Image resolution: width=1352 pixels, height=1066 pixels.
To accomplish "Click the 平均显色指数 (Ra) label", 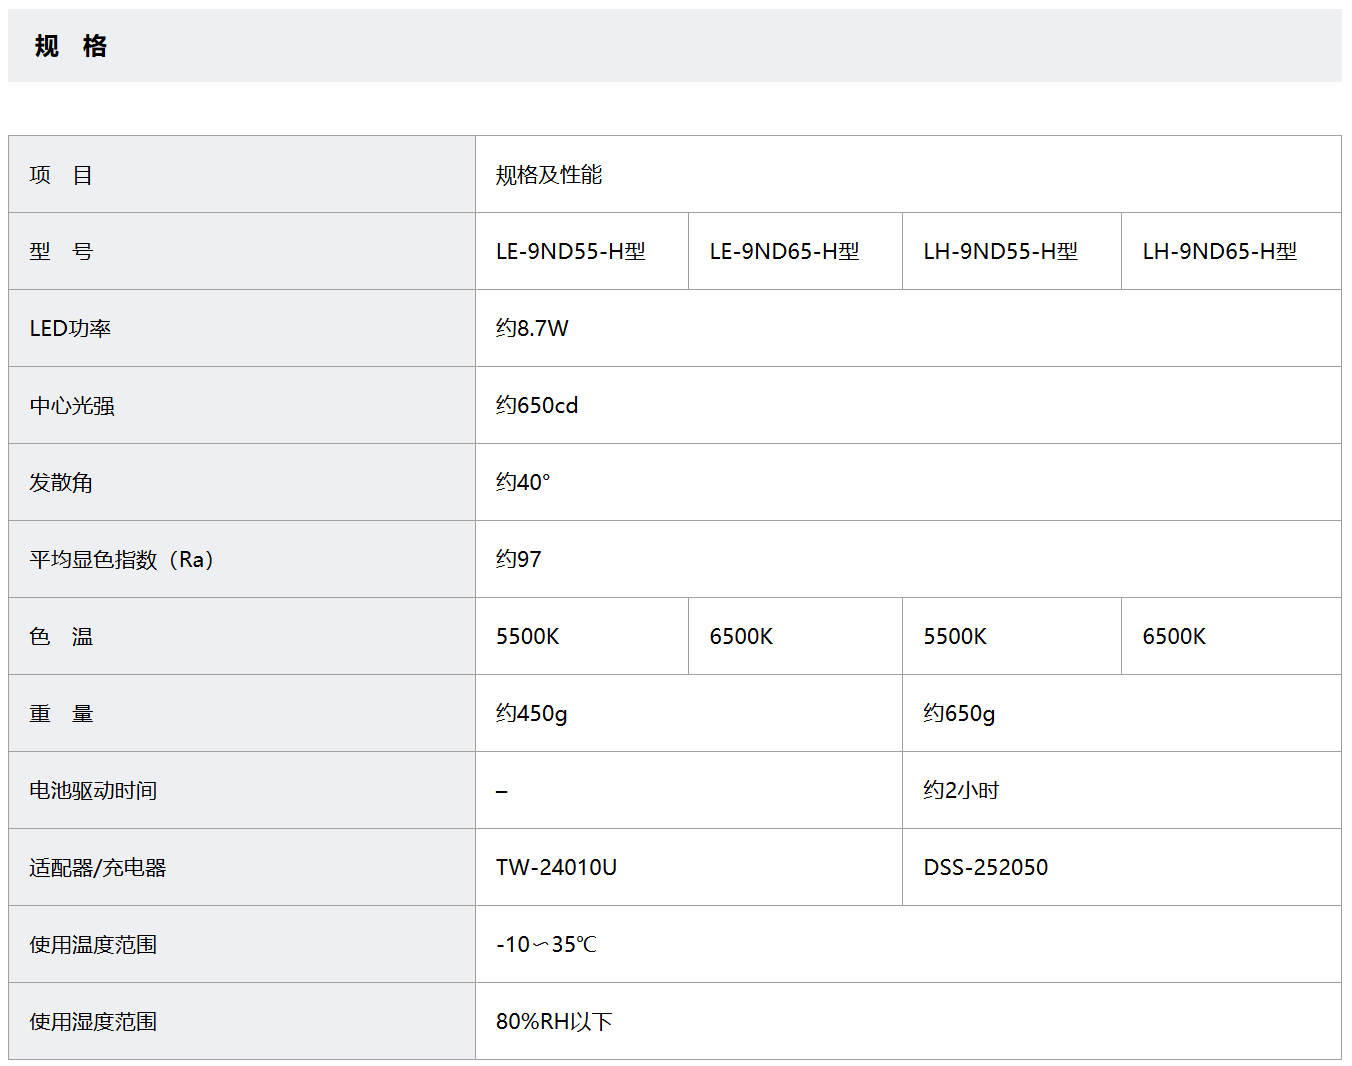I will (x=121, y=560).
